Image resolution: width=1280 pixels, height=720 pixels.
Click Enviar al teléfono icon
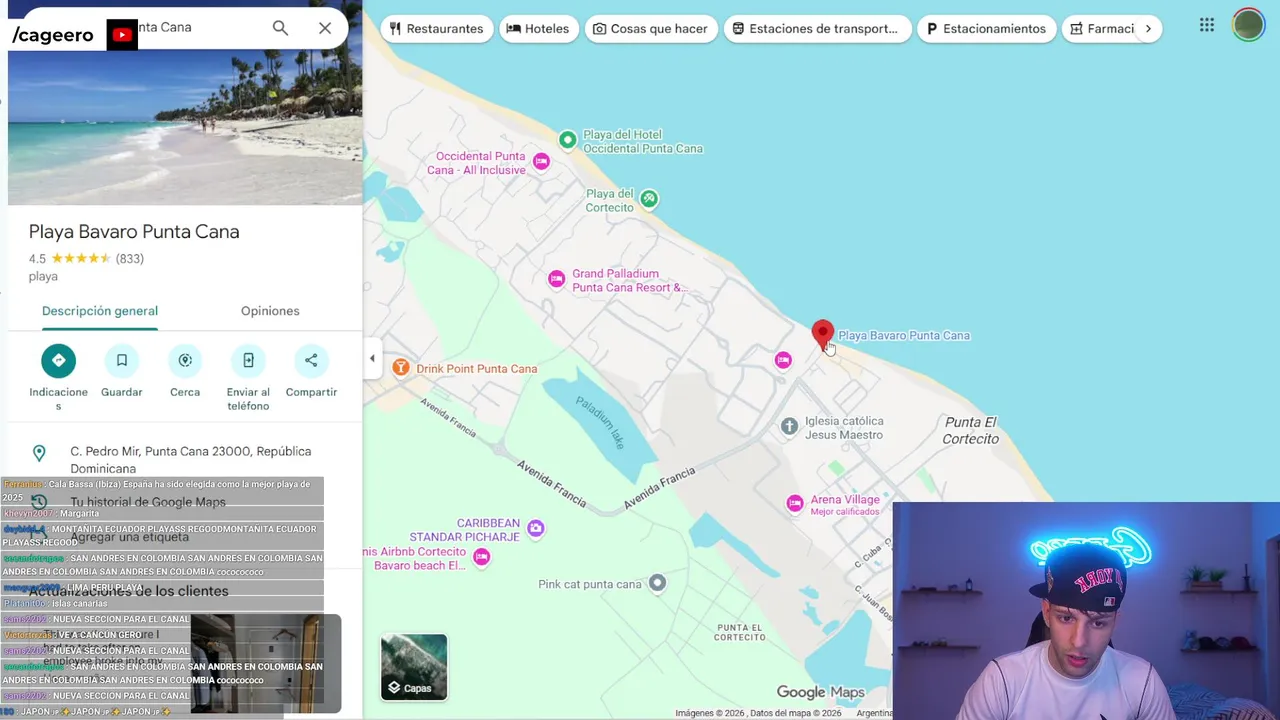[x=248, y=360]
